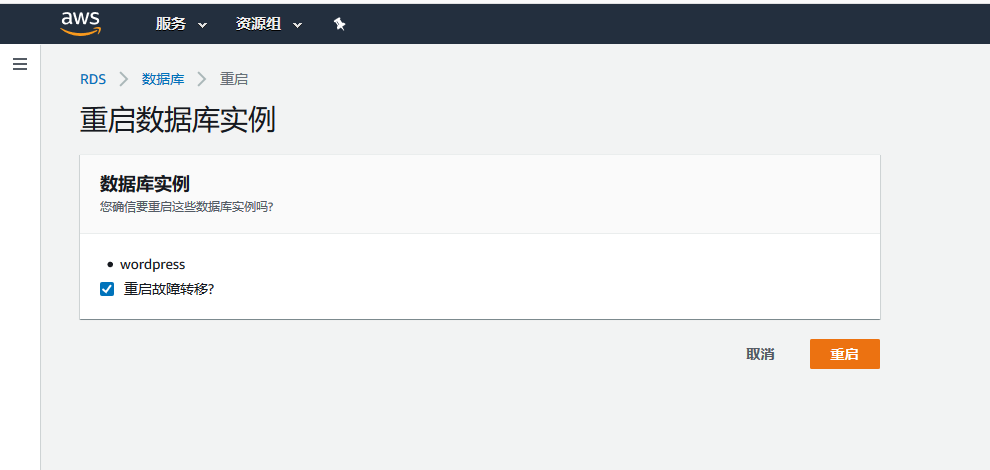
Task: Select the 重启 breadcrumb text
Action: pyautogui.click(x=234, y=79)
